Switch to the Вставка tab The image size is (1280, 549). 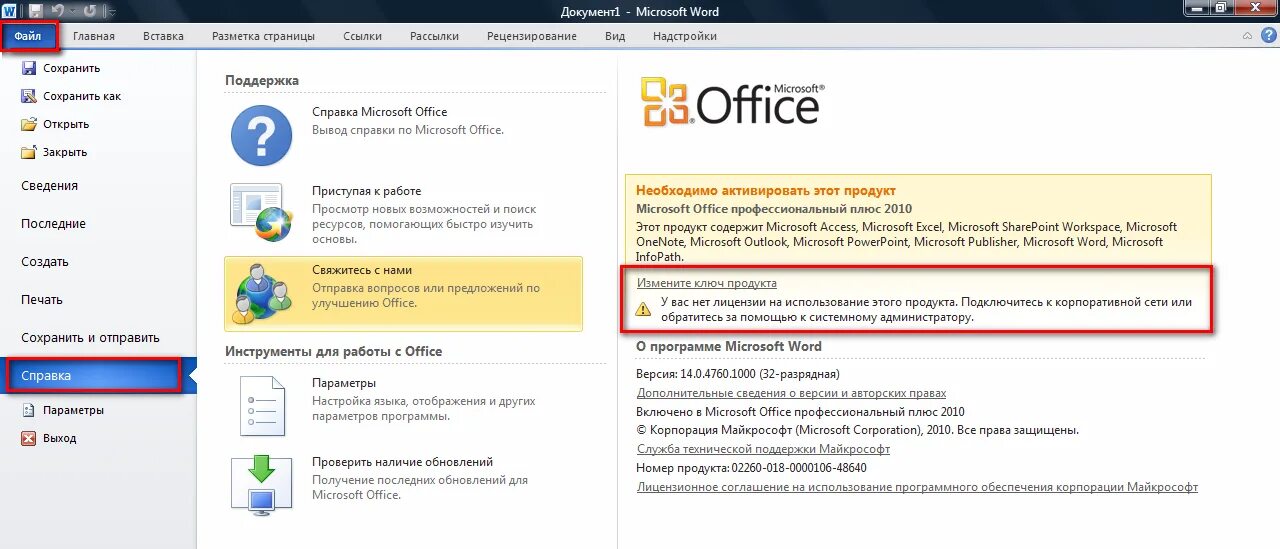tap(163, 36)
